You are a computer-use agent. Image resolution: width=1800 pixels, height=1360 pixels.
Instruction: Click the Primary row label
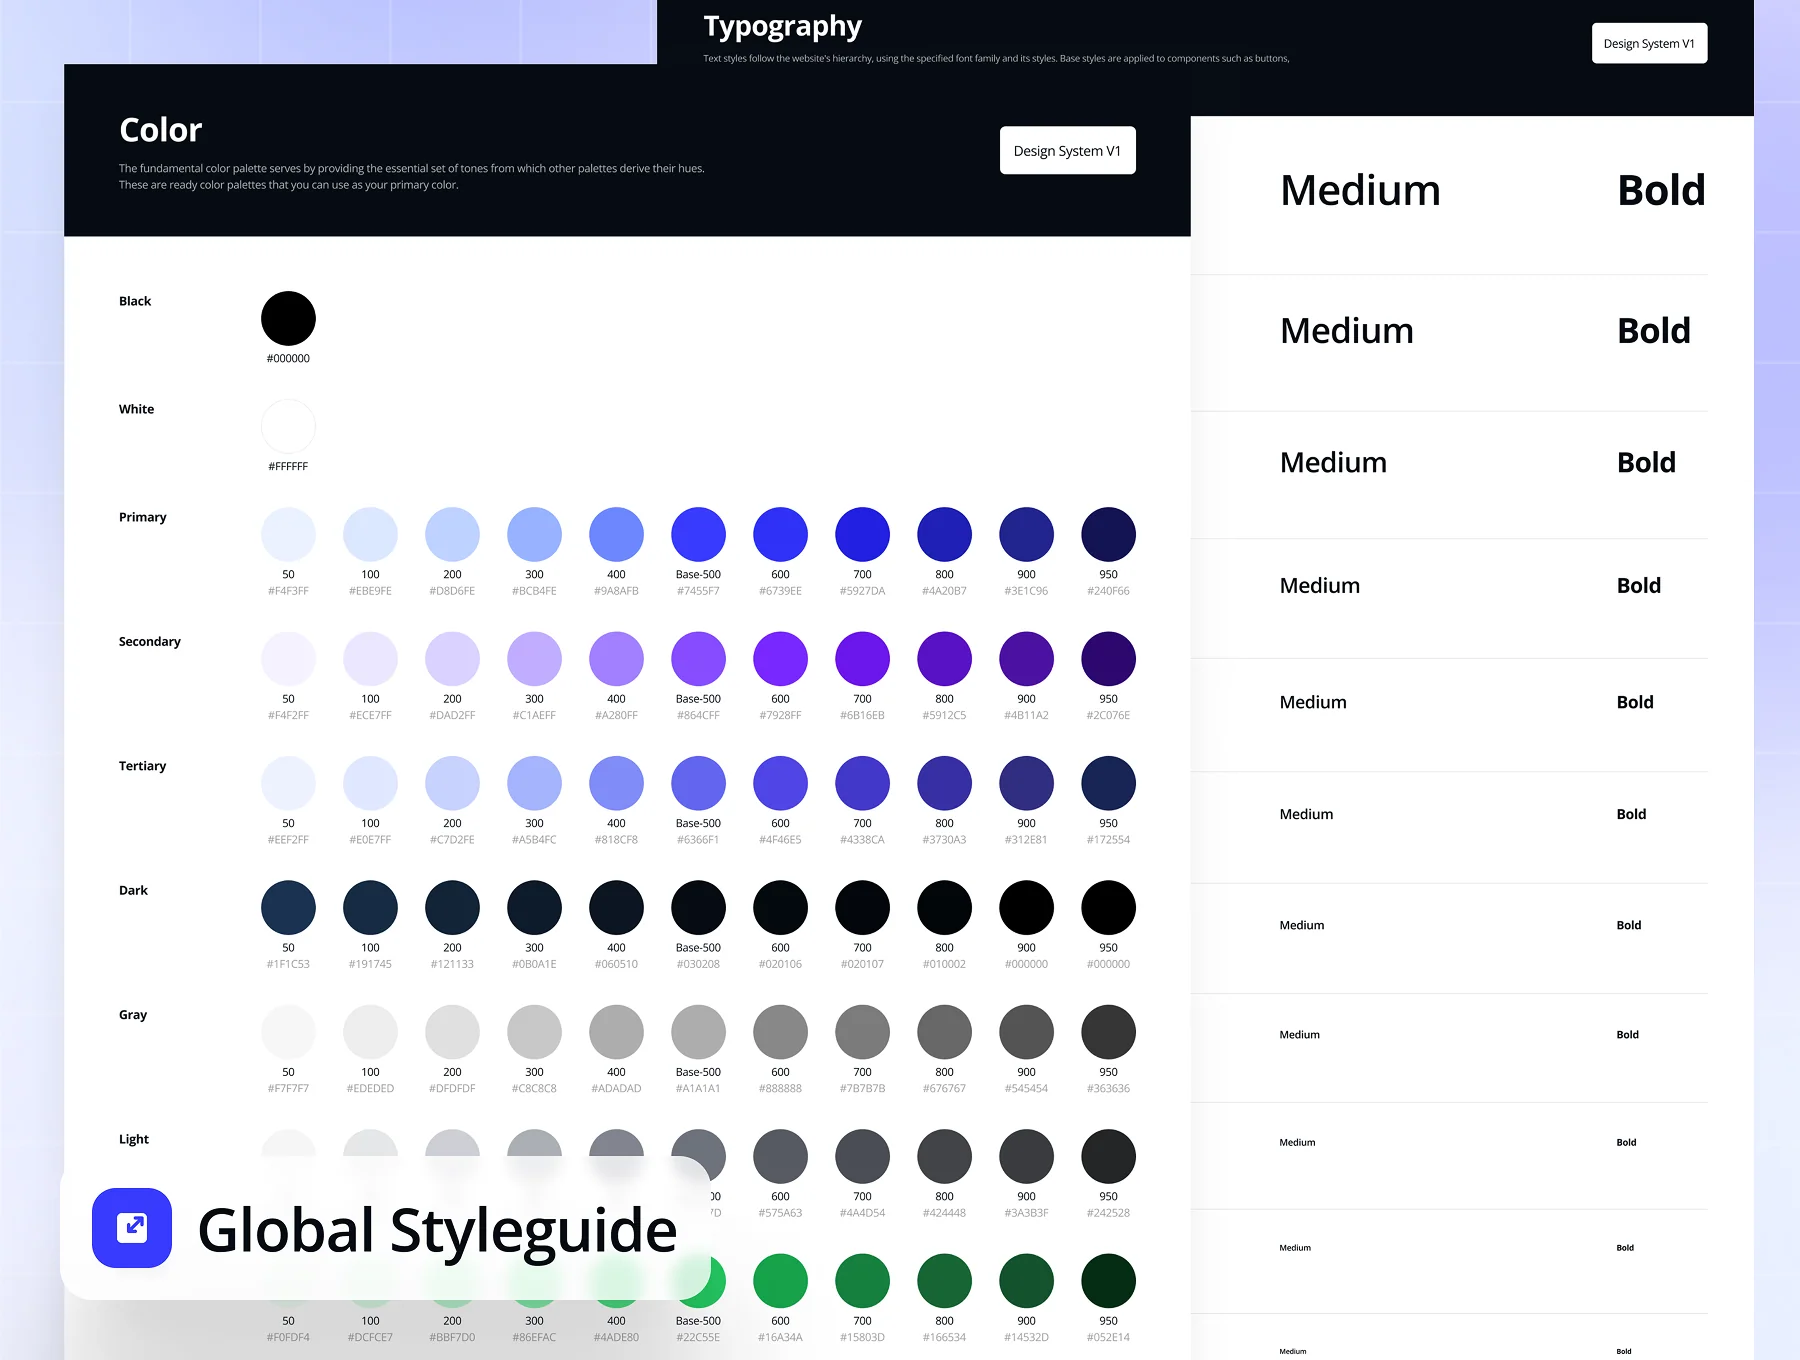click(x=142, y=517)
